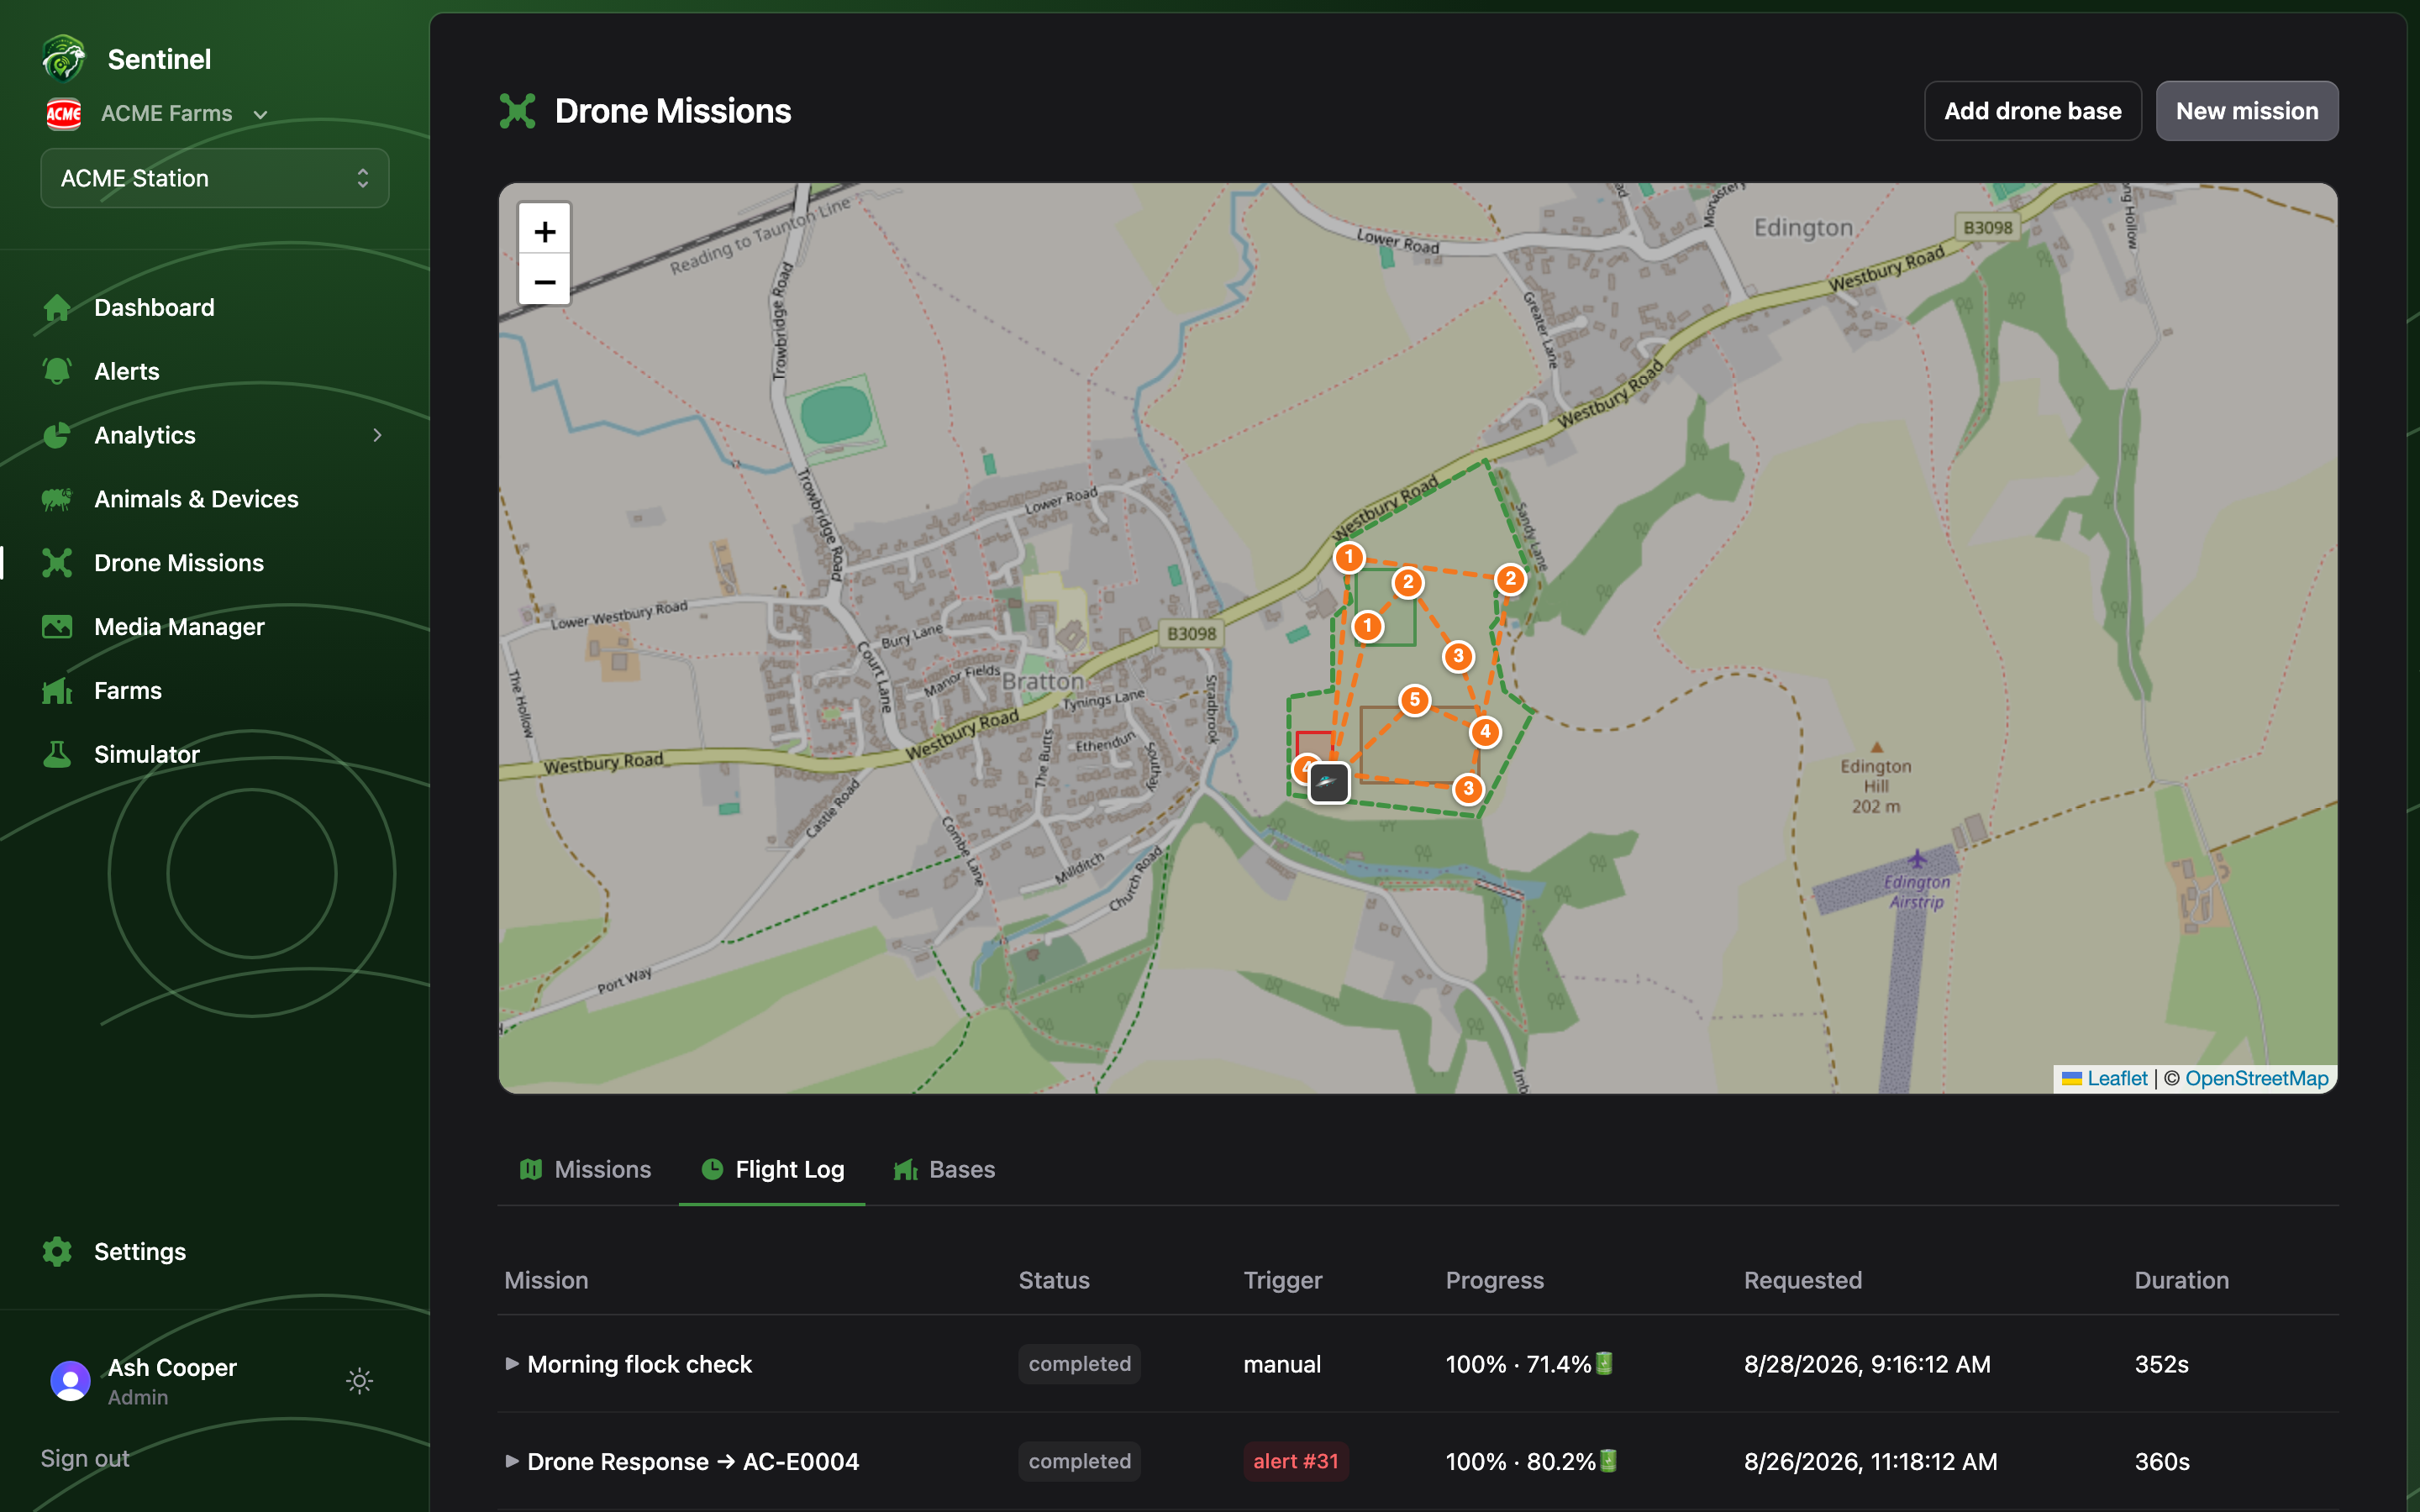Image resolution: width=2420 pixels, height=1512 pixels.
Task: Click the Bases tab barn icon
Action: click(906, 1169)
